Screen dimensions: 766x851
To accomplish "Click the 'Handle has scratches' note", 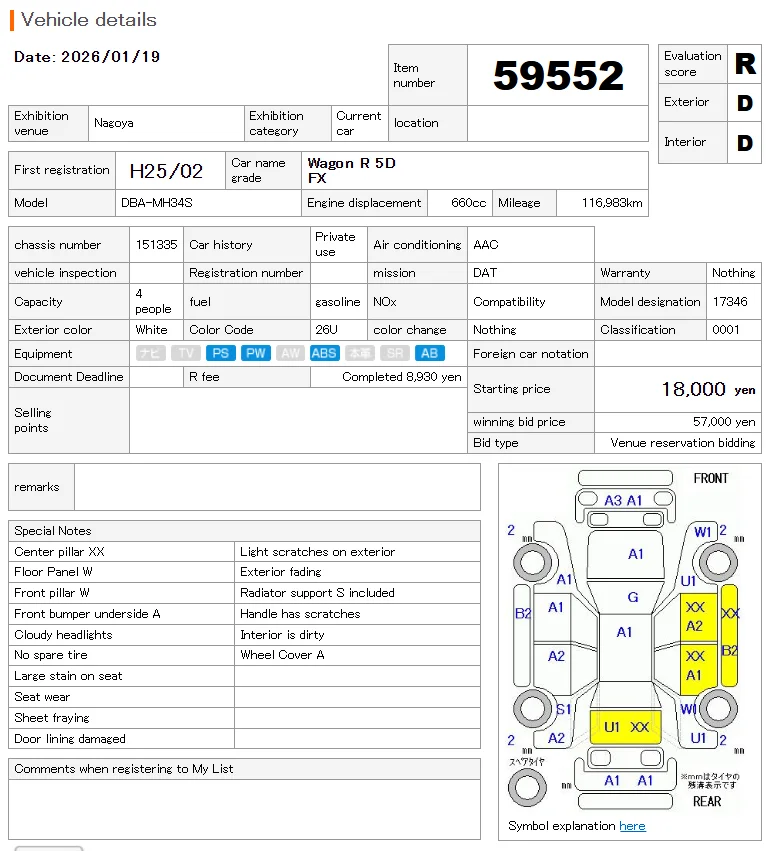I will pos(300,613).
